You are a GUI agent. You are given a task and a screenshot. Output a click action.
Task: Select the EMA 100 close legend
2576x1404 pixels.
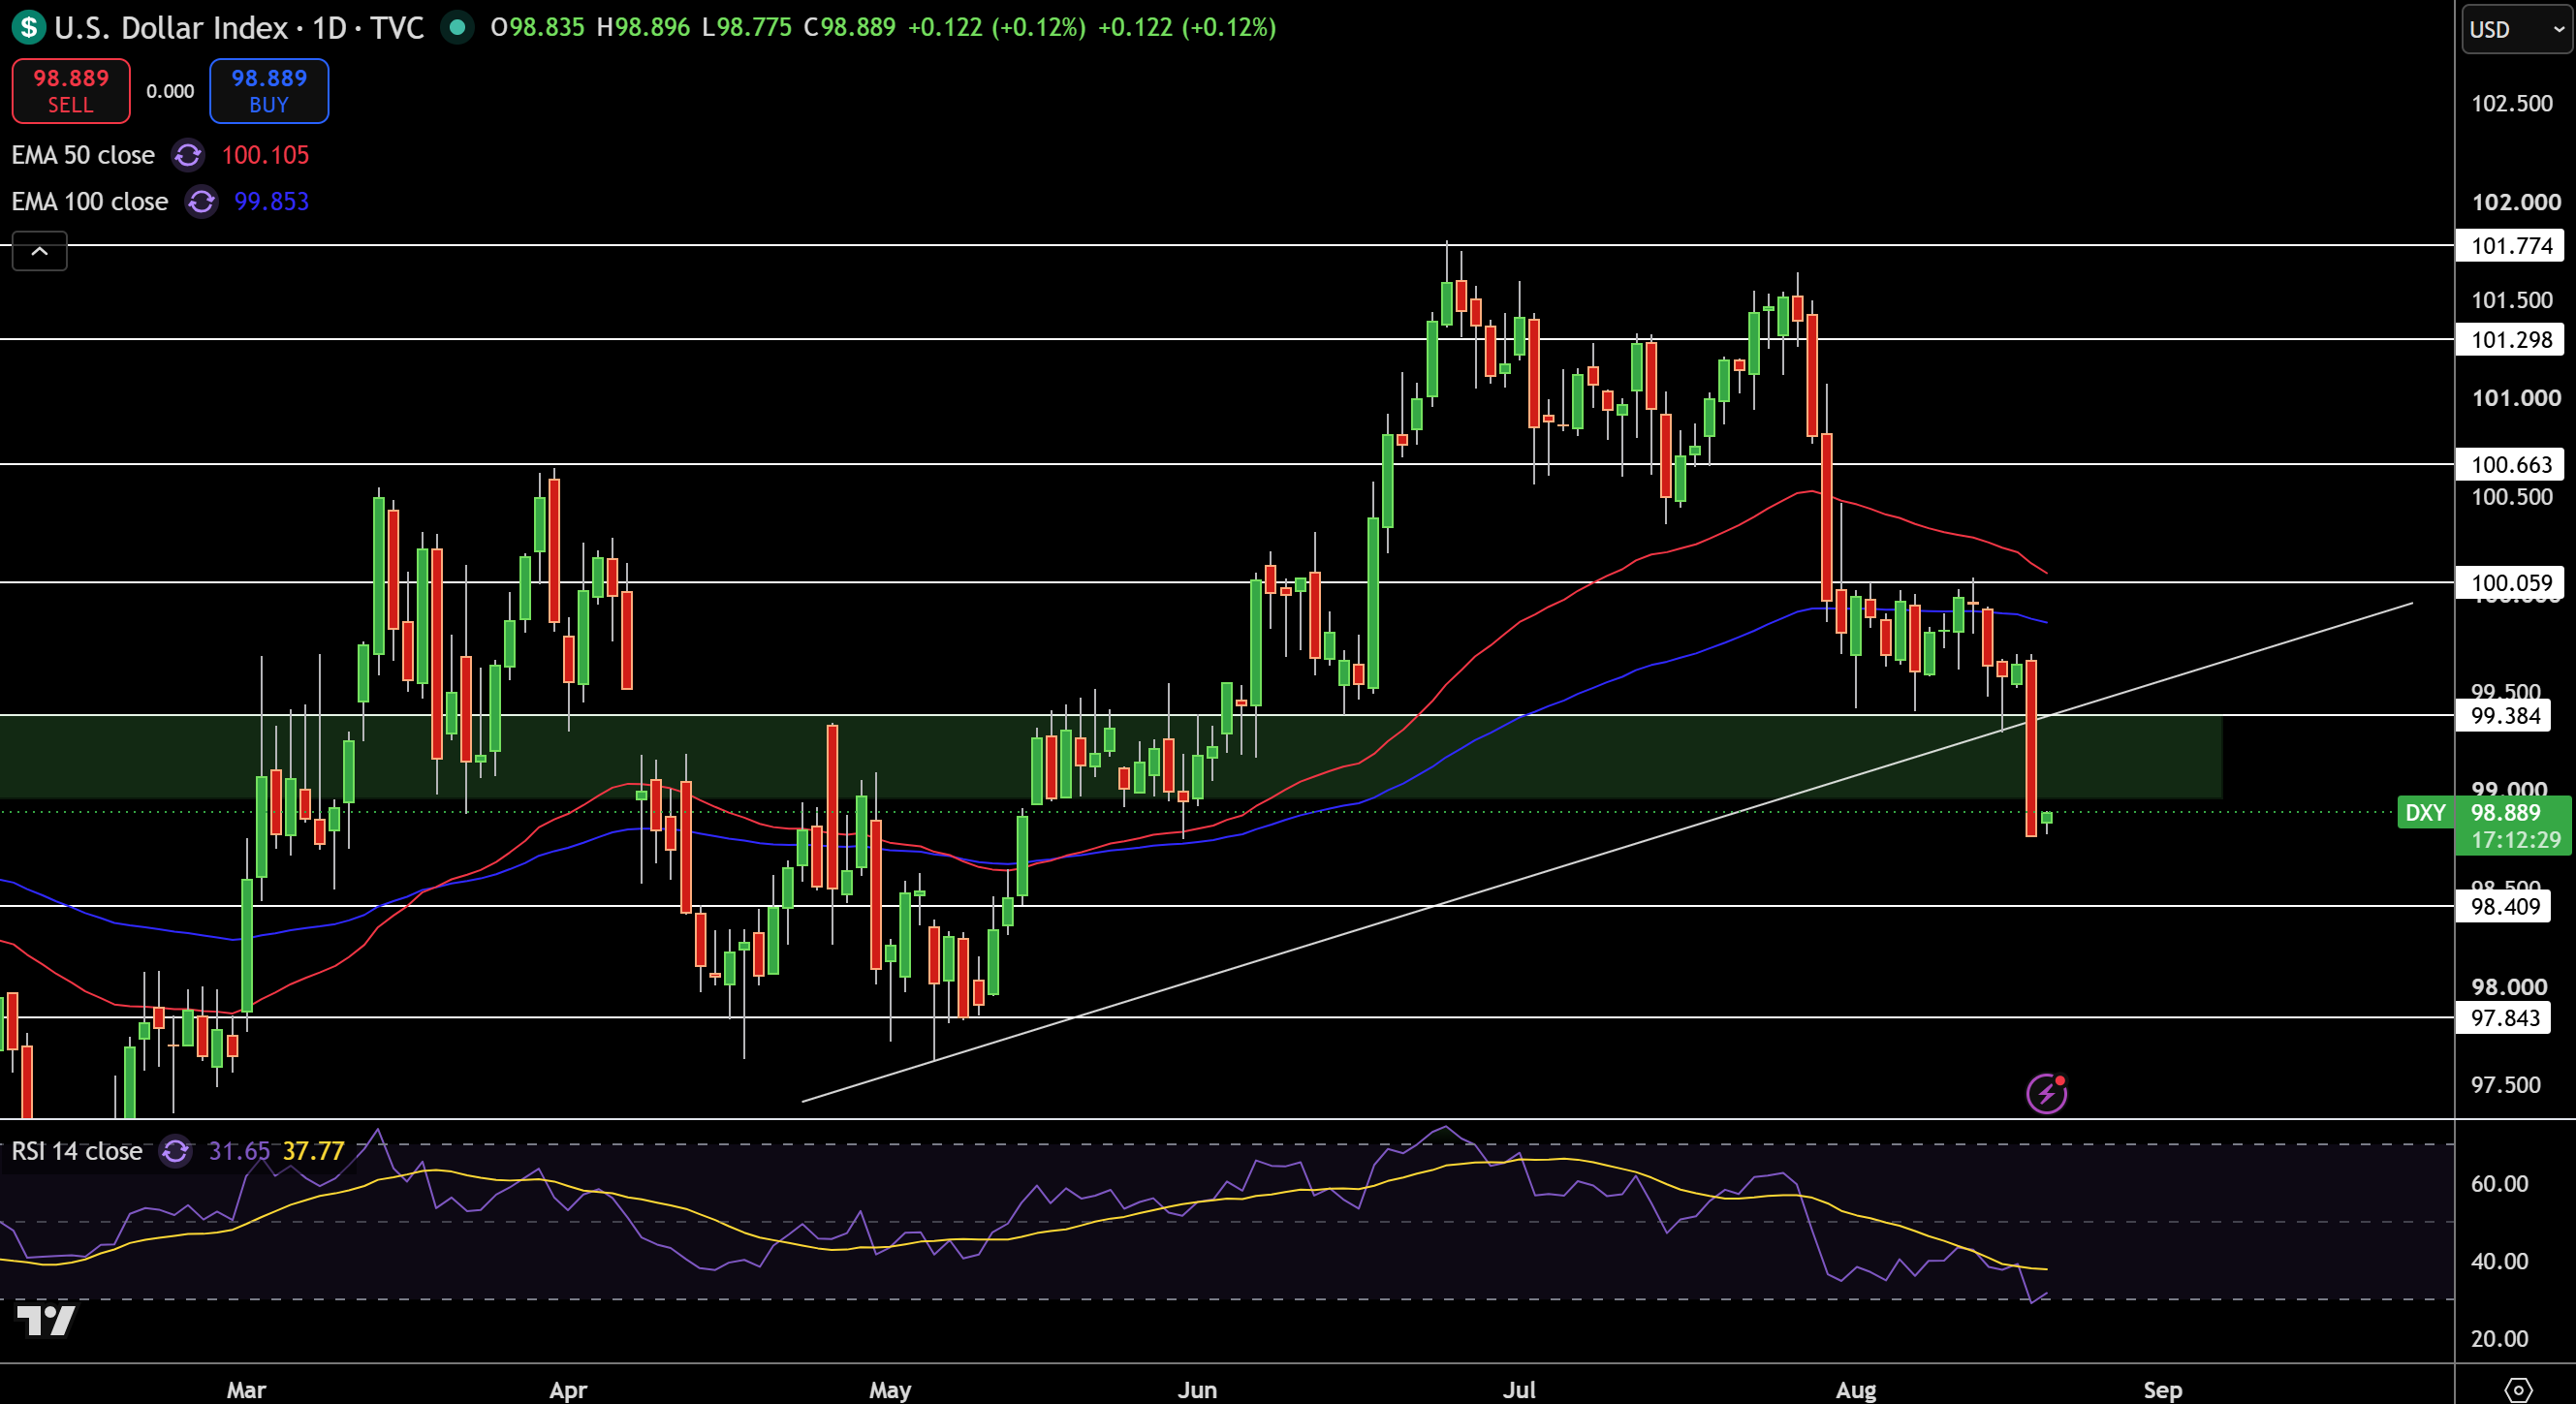pyautogui.click(x=90, y=202)
